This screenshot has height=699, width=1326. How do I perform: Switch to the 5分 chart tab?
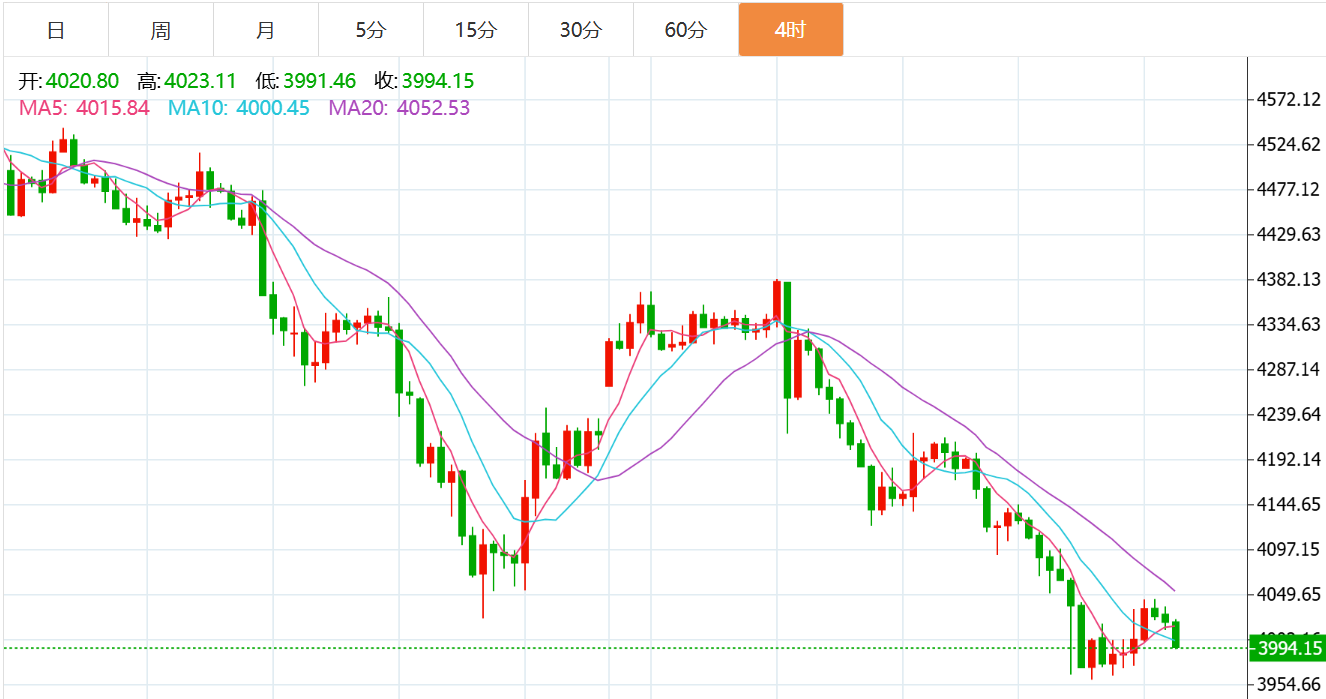coord(371,30)
